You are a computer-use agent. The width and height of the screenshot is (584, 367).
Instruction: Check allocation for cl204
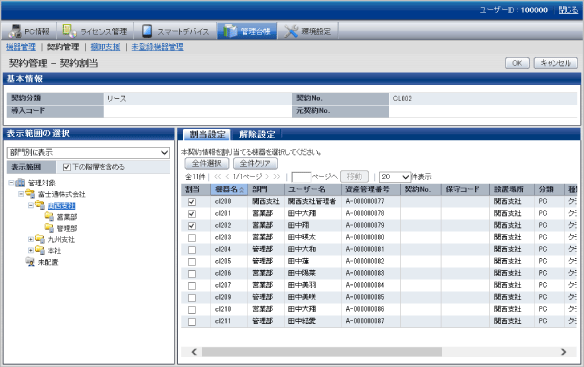(x=192, y=250)
